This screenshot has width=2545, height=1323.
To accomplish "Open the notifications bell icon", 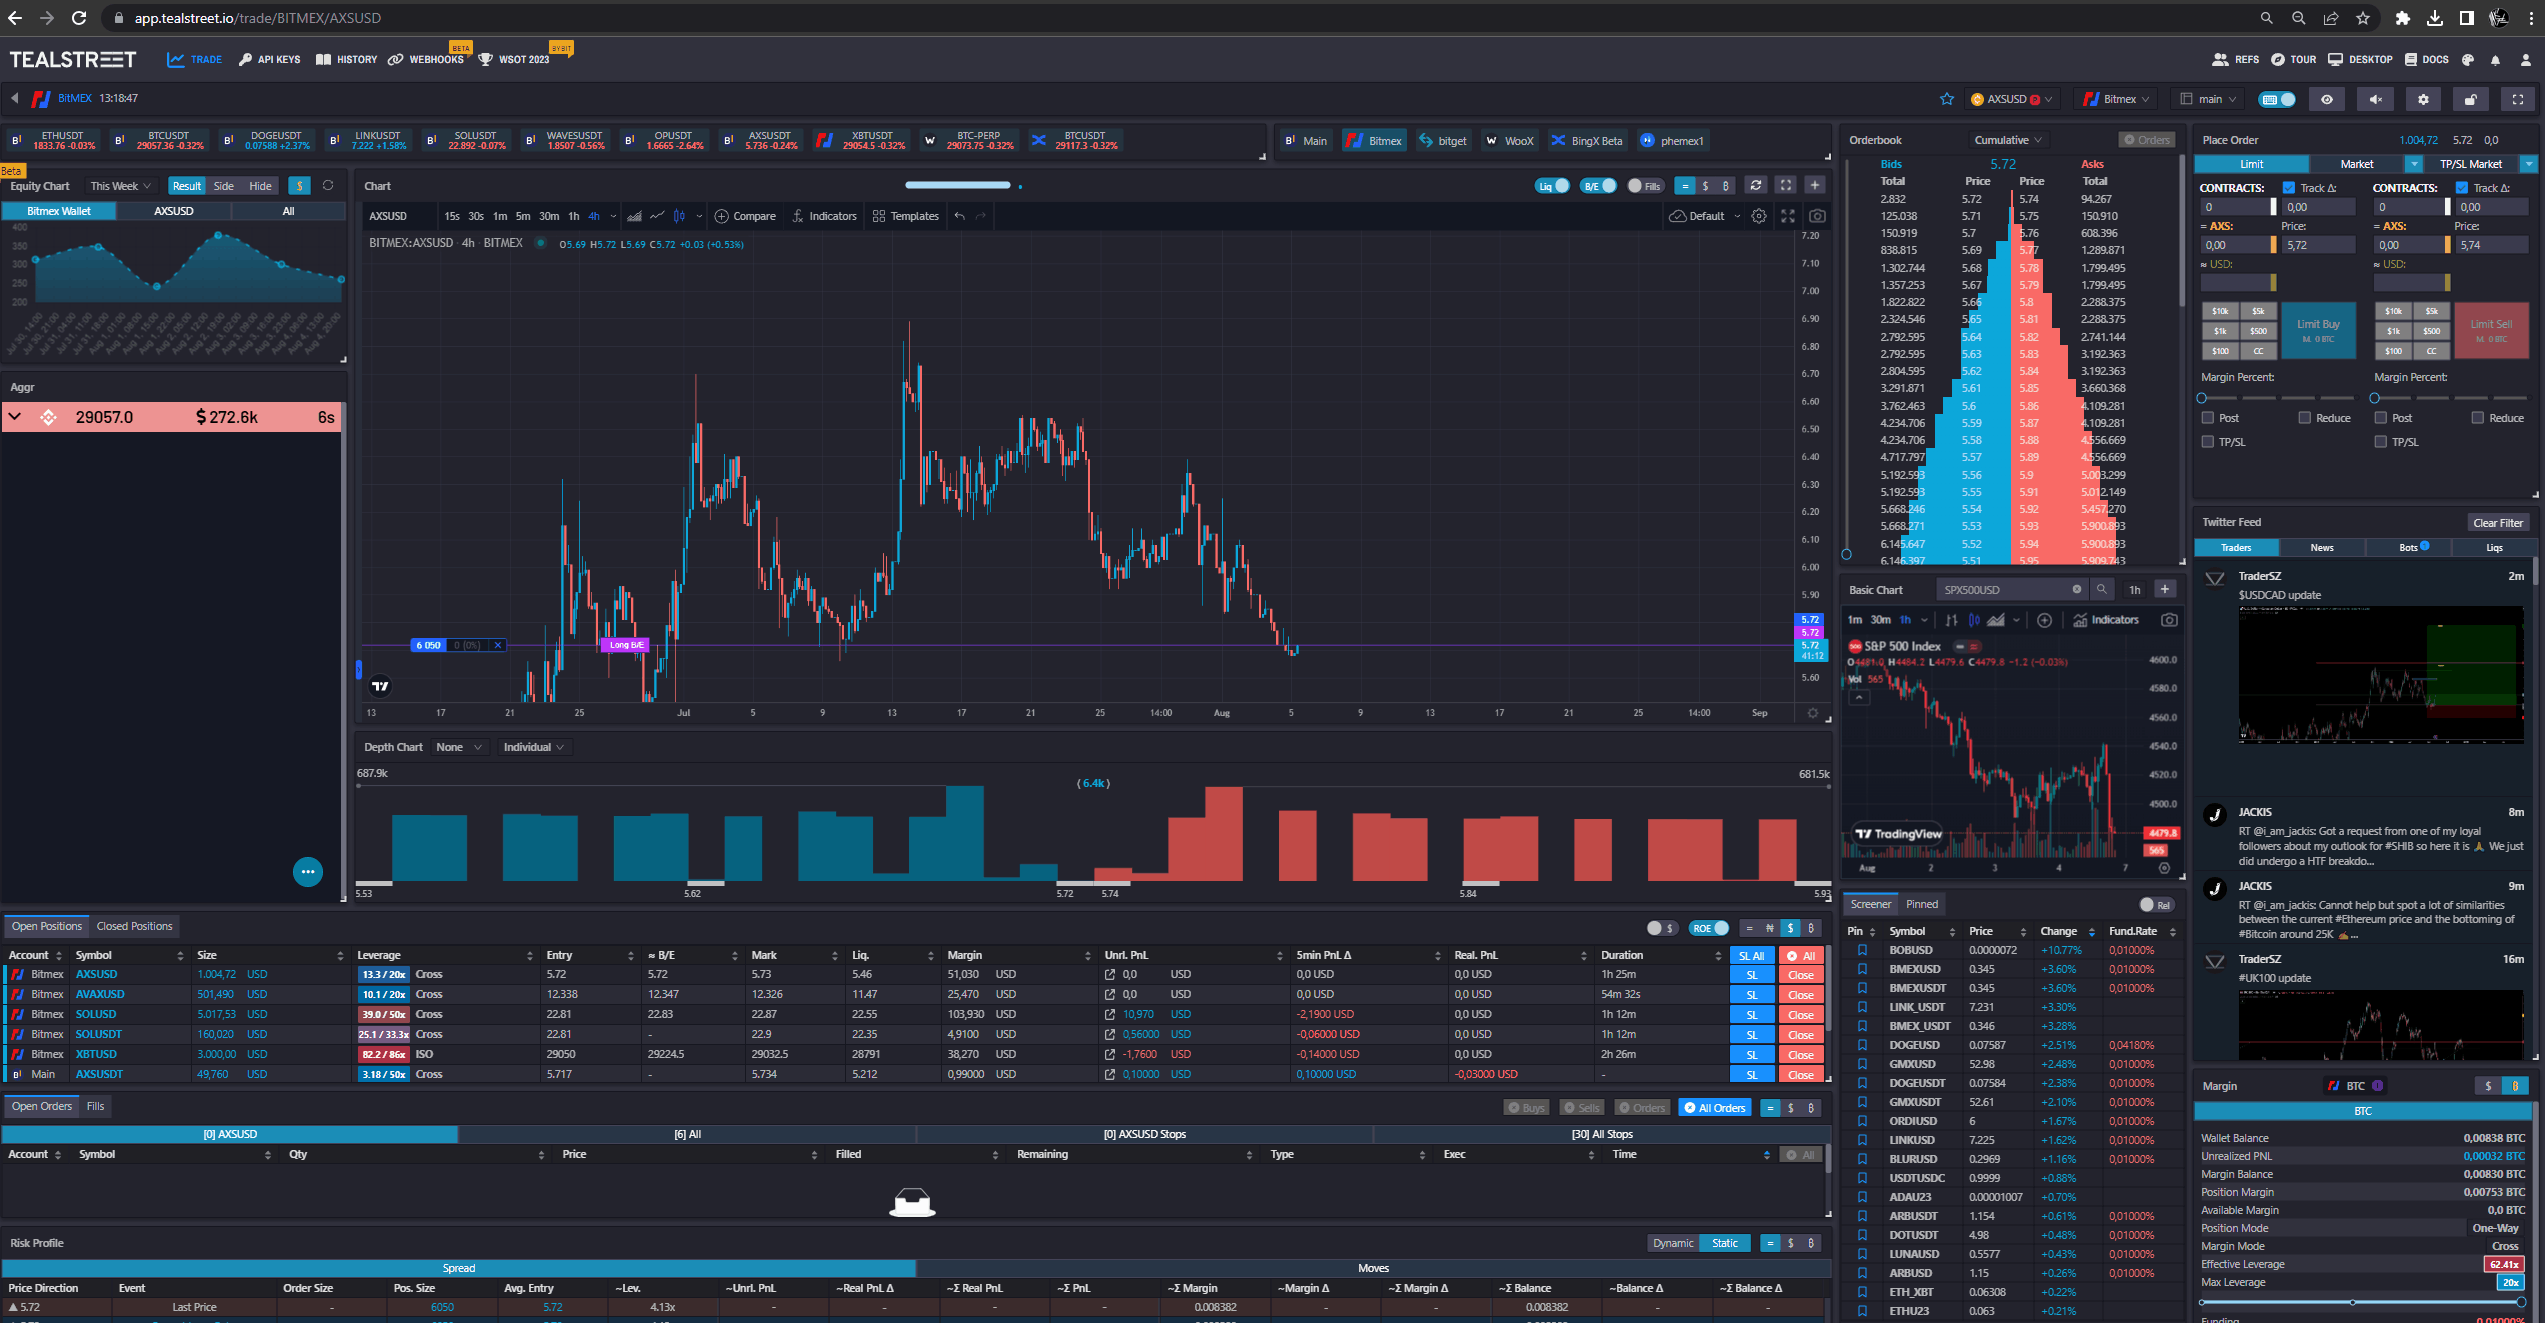I will tap(2495, 60).
